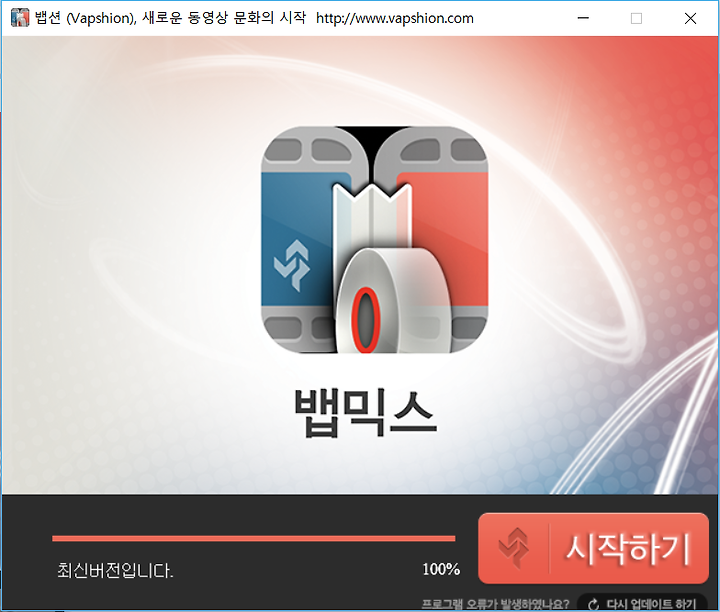Click the 프로그램 오류가 발생하였나요? text
Image resolution: width=720 pixels, height=612 pixels.
click(495, 604)
